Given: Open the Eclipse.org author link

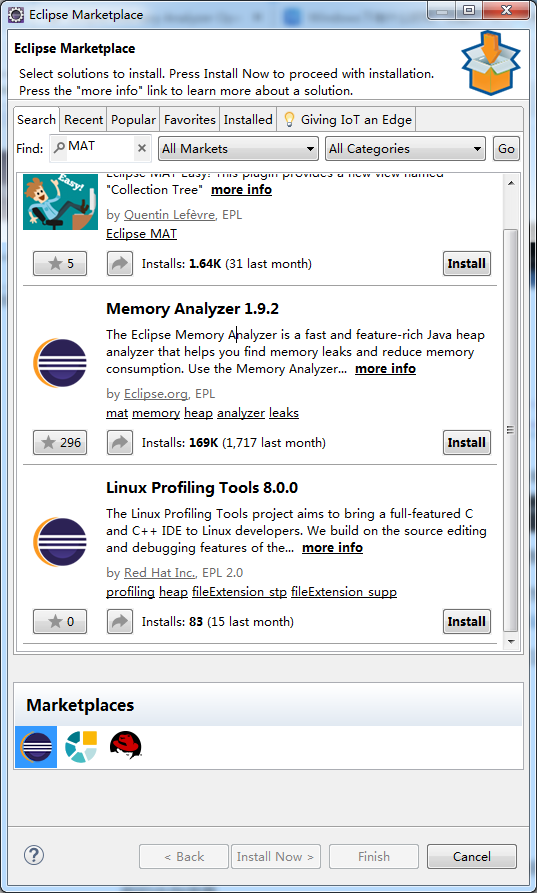Looking at the screenshot, I should pos(157,394).
